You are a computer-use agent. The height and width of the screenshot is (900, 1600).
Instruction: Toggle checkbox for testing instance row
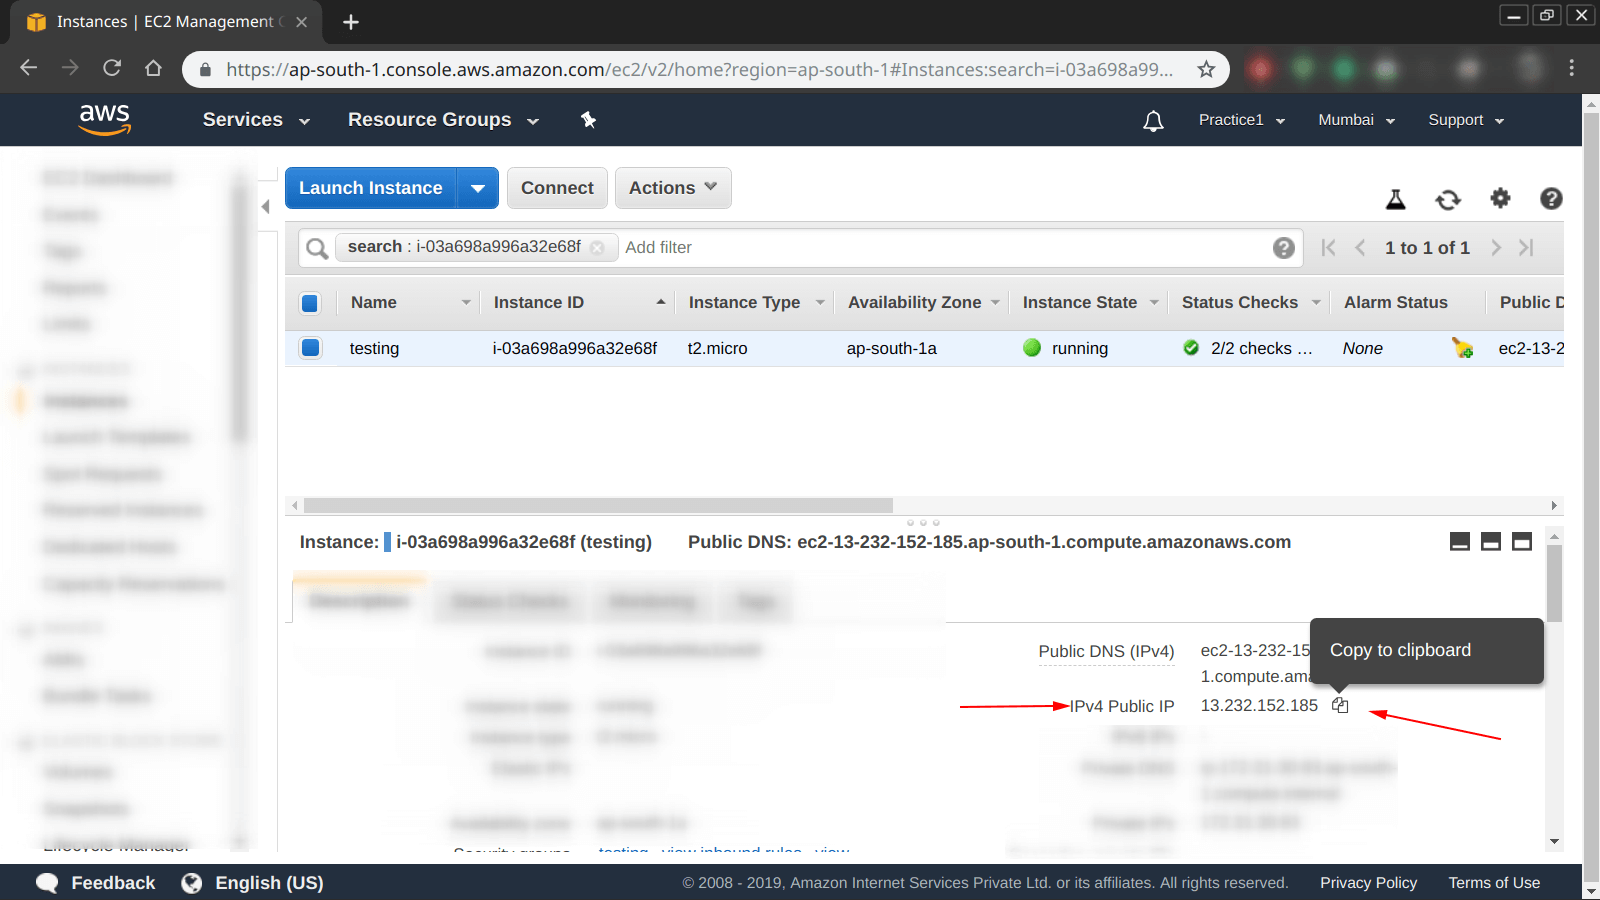point(310,348)
